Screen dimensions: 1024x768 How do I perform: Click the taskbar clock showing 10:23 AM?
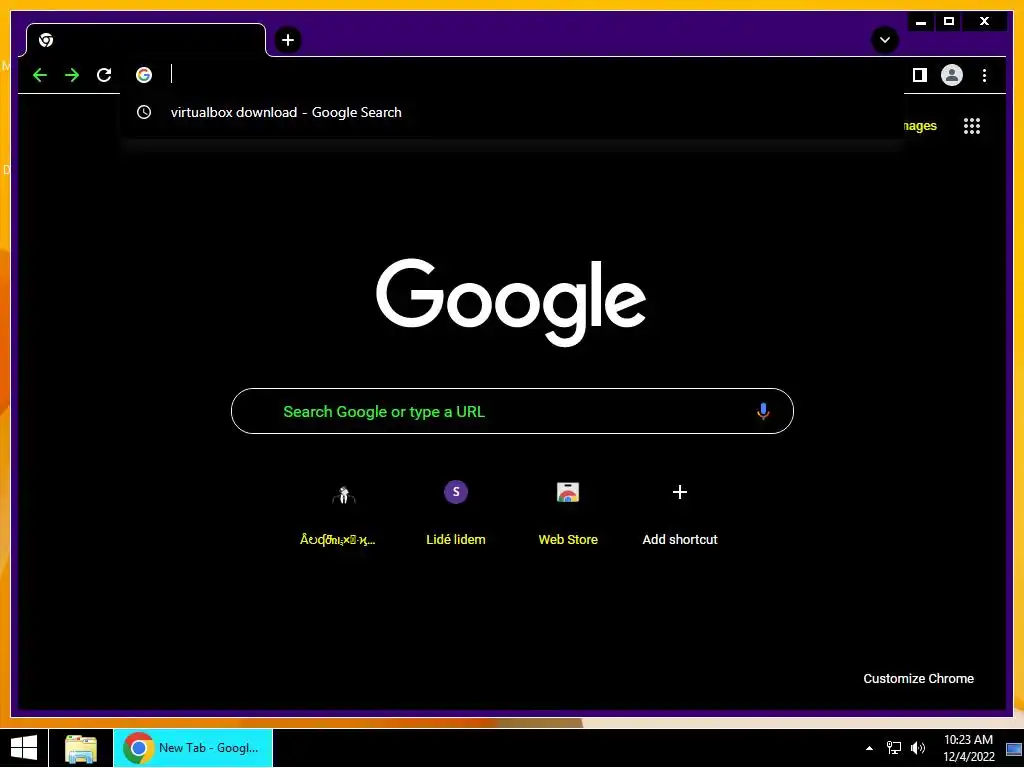click(x=968, y=748)
